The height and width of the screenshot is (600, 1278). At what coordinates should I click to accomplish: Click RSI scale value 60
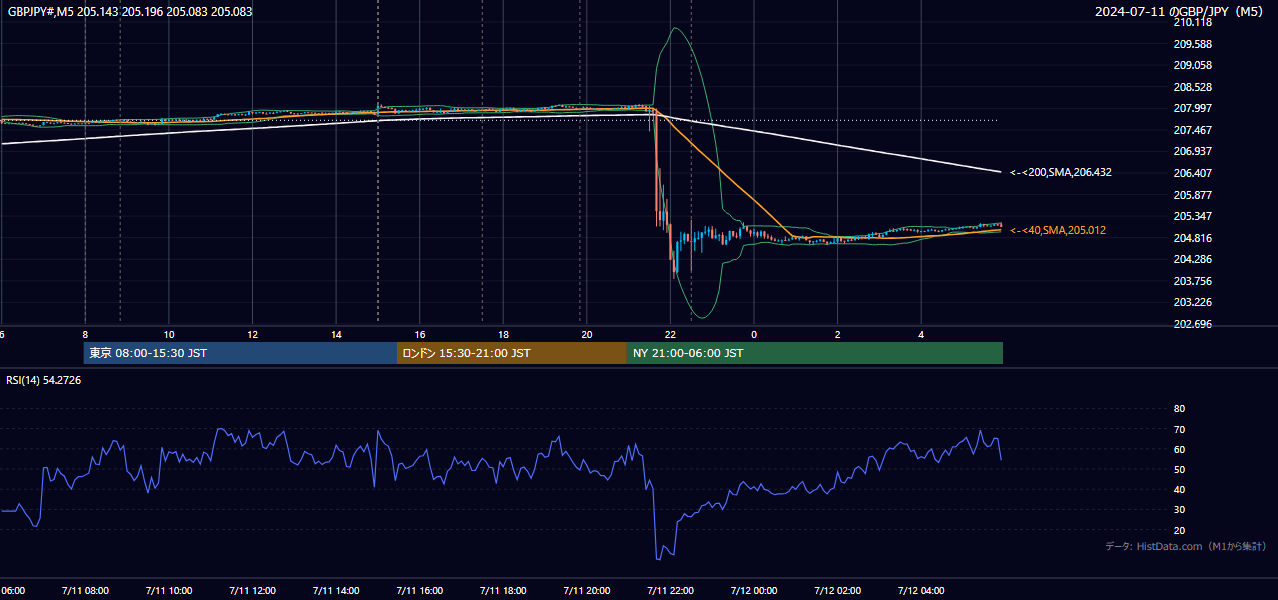point(1179,449)
